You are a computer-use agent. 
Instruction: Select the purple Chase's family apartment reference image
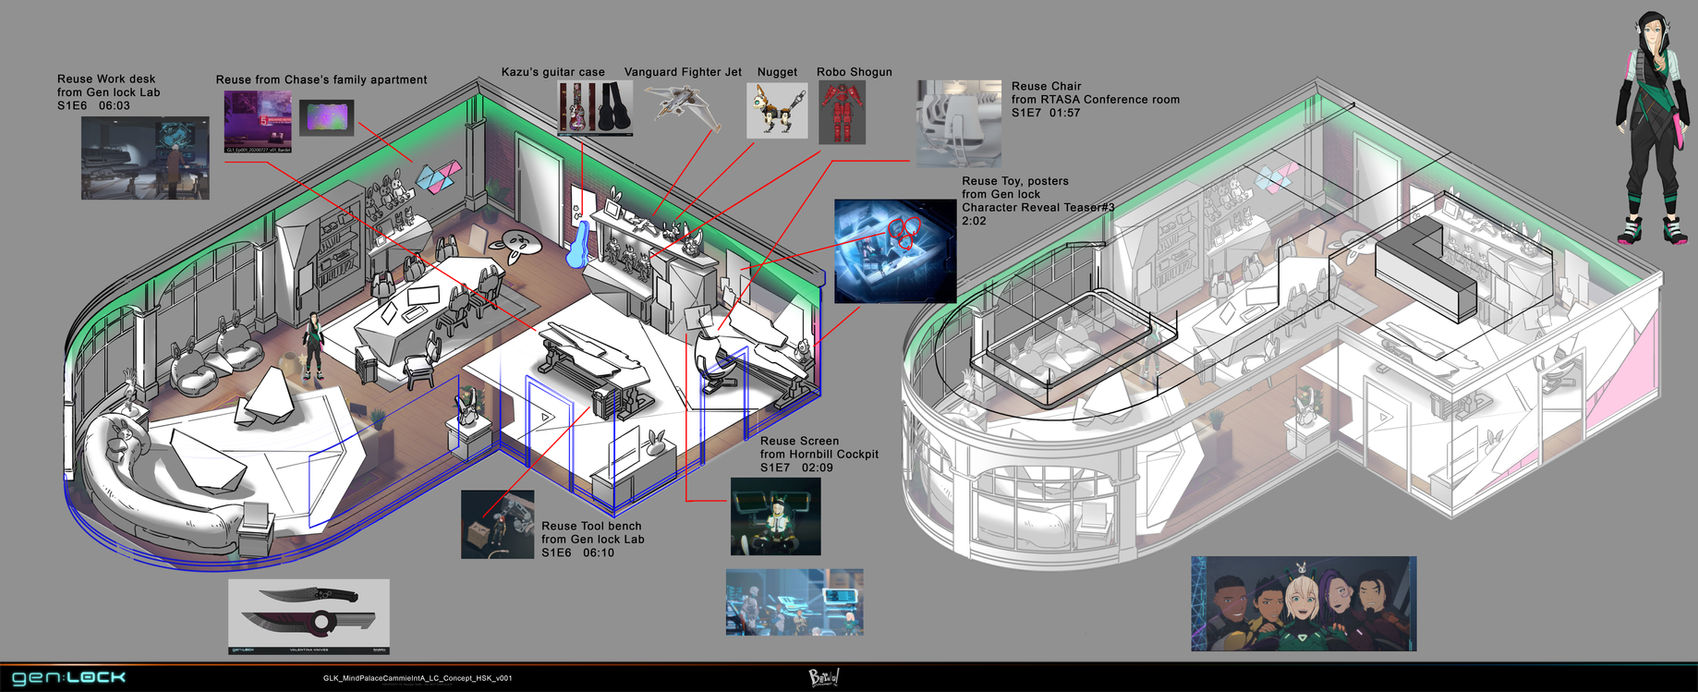[x=258, y=122]
